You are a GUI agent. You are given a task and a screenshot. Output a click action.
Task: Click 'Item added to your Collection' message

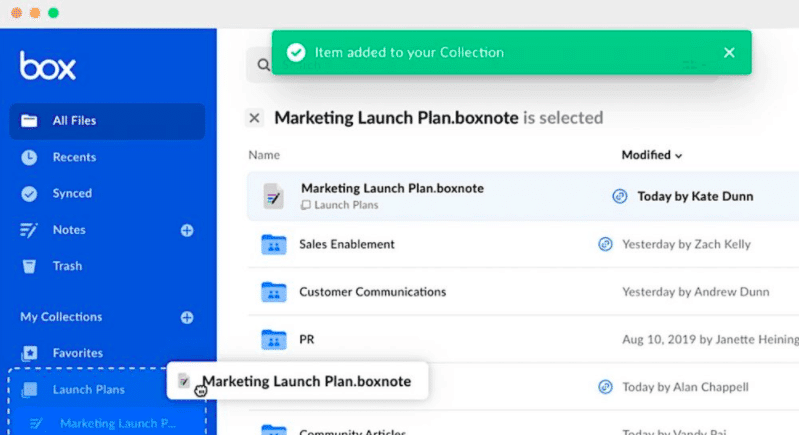click(409, 52)
